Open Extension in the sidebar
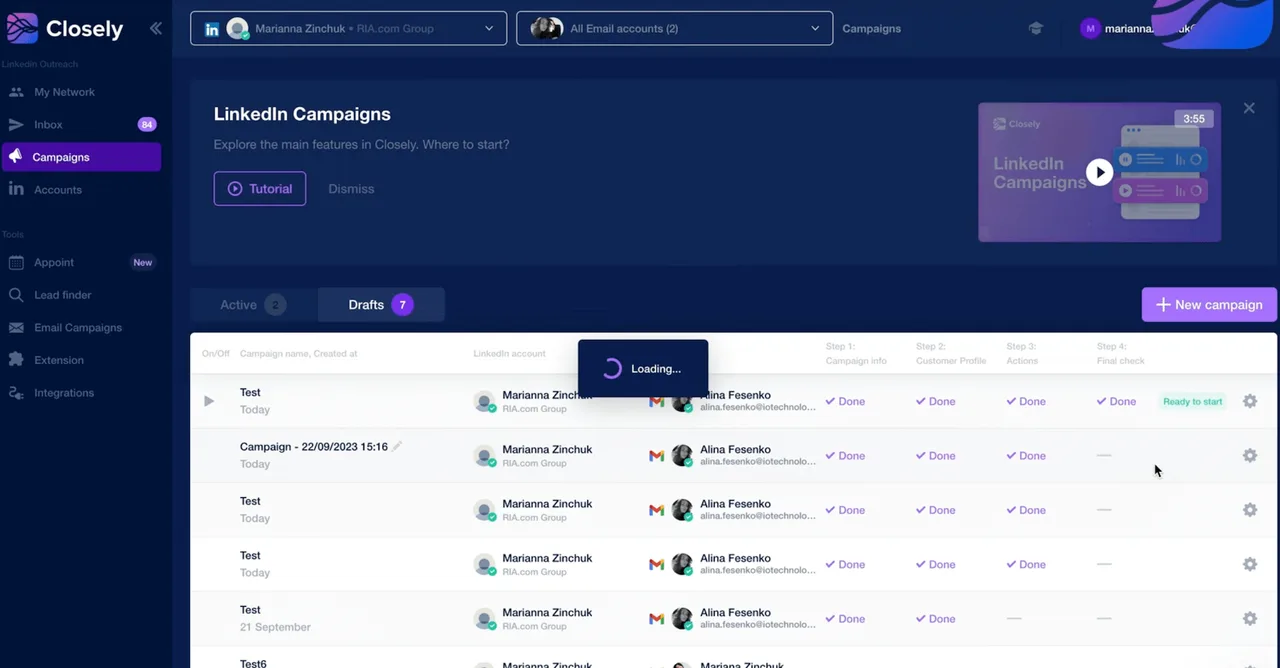Image resolution: width=1280 pixels, height=668 pixels. 59,360
